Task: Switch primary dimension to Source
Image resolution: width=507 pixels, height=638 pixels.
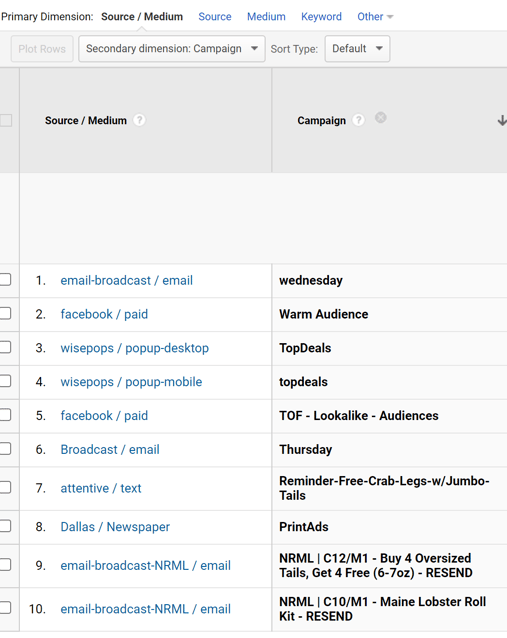Action: pyautogui.click(x=215, y=17)
